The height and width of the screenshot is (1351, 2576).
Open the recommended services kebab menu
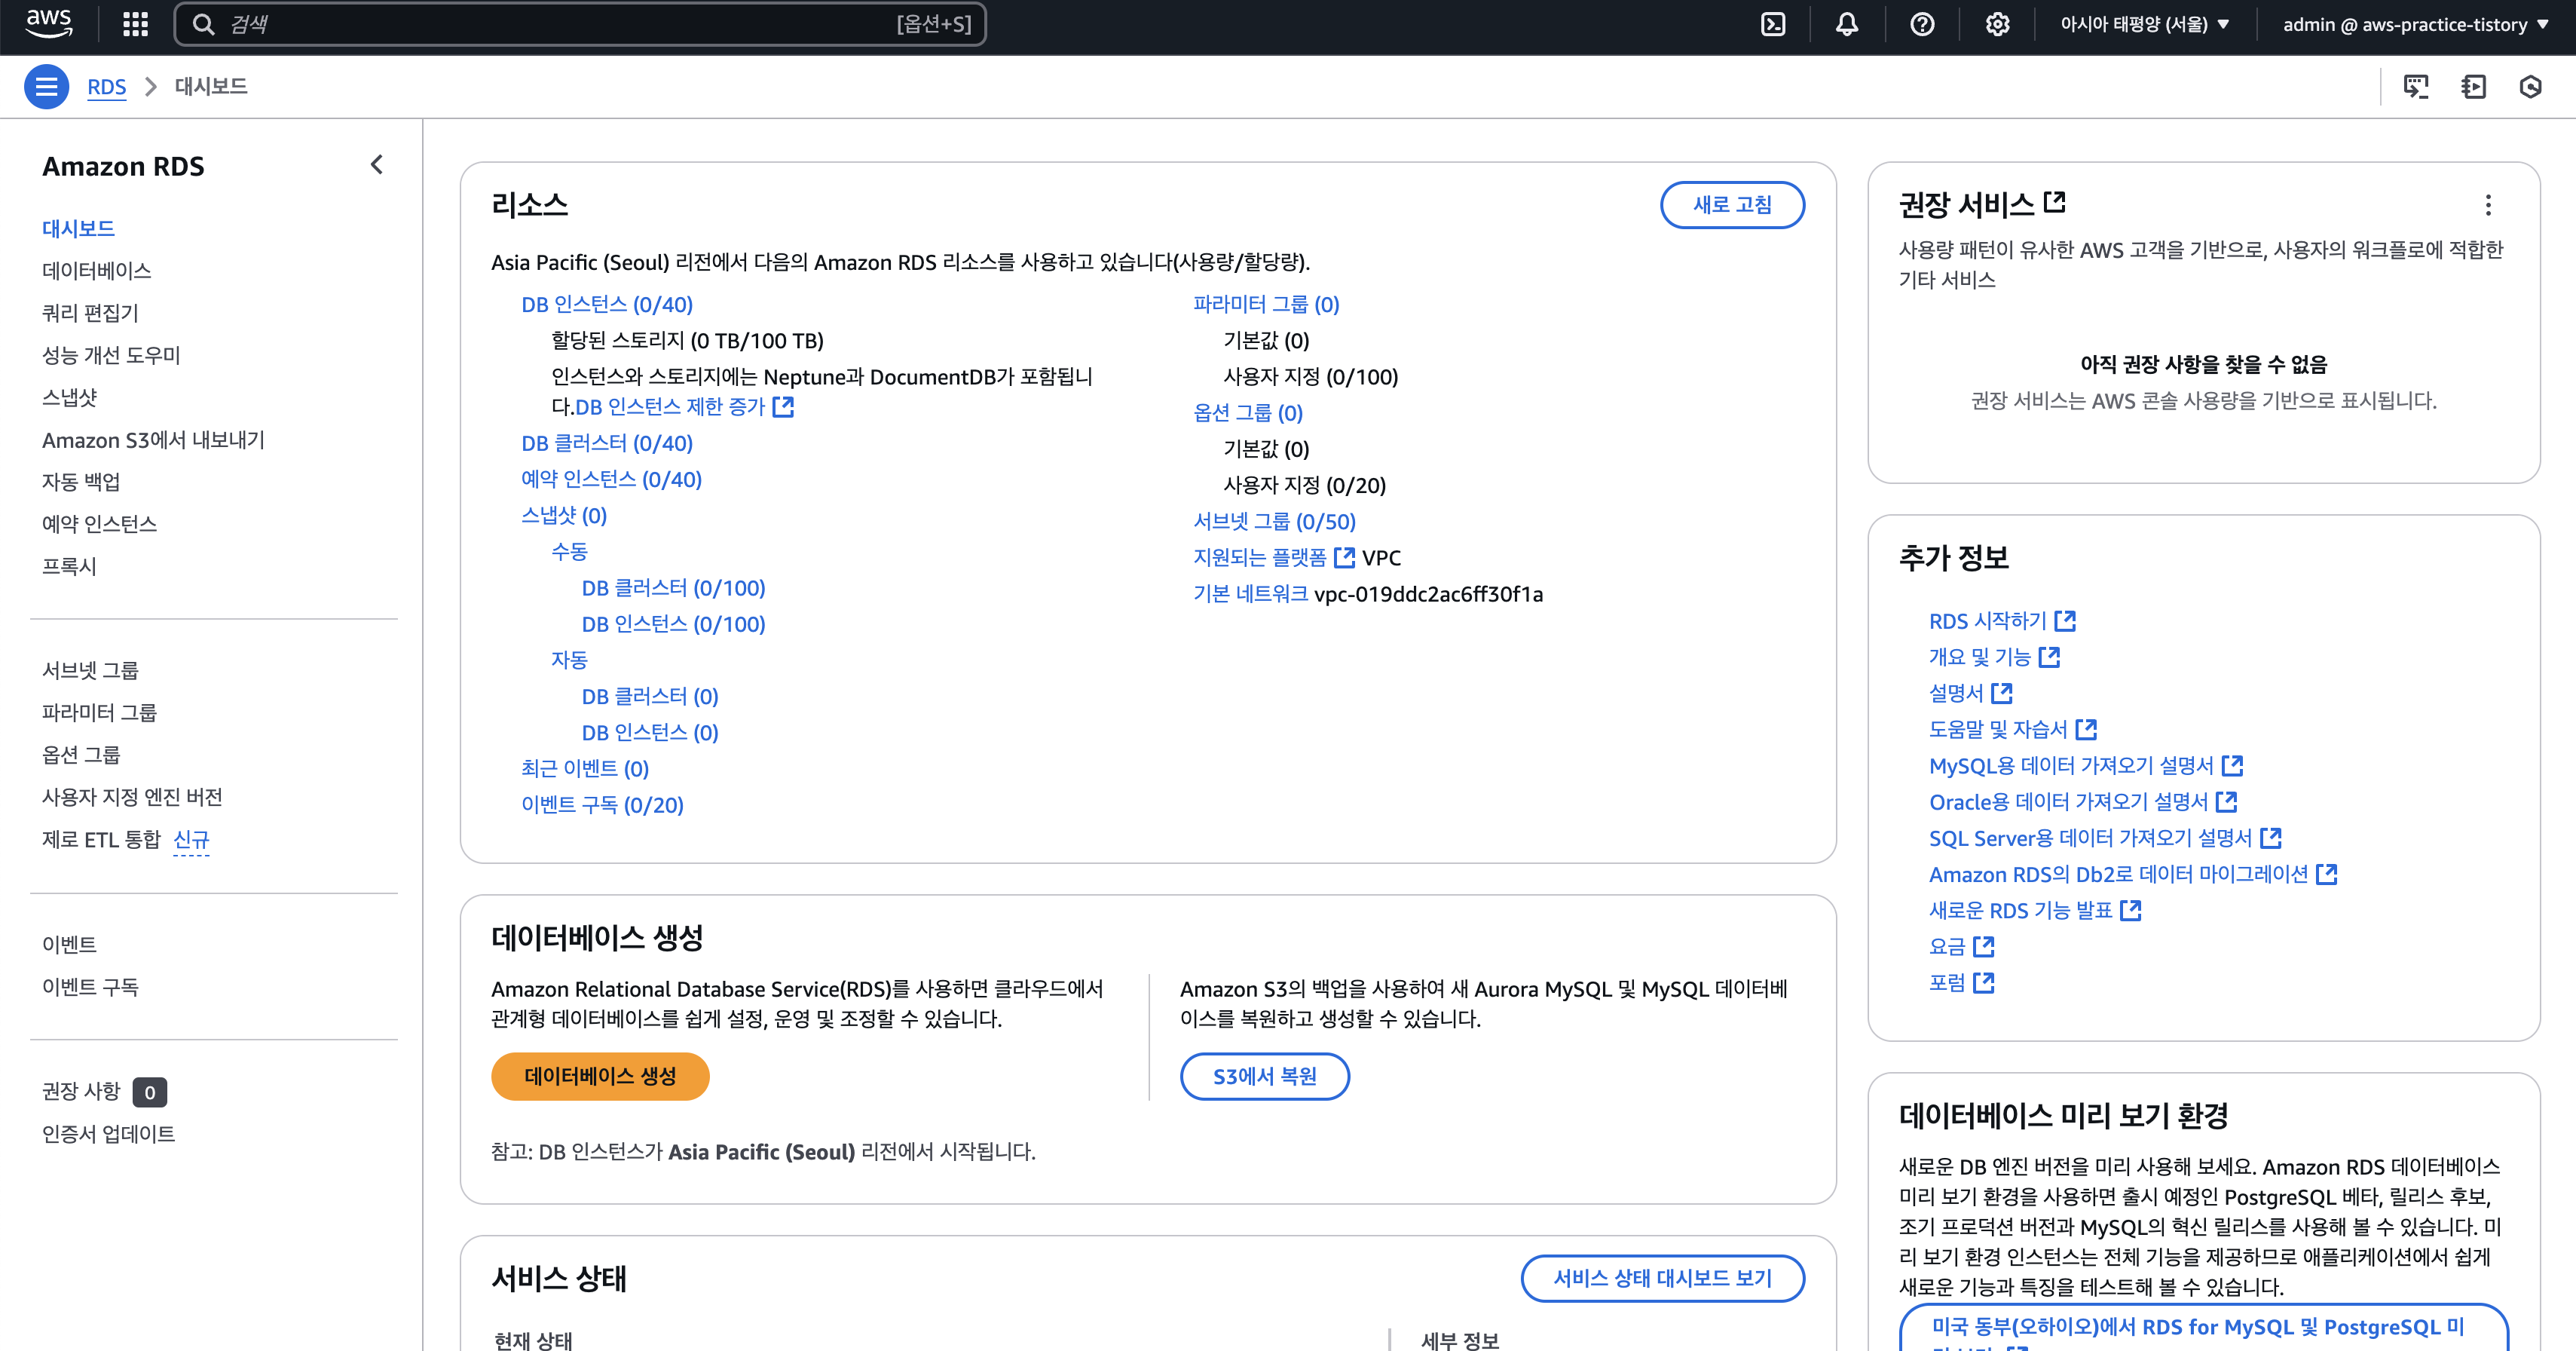pos(2487,205)
